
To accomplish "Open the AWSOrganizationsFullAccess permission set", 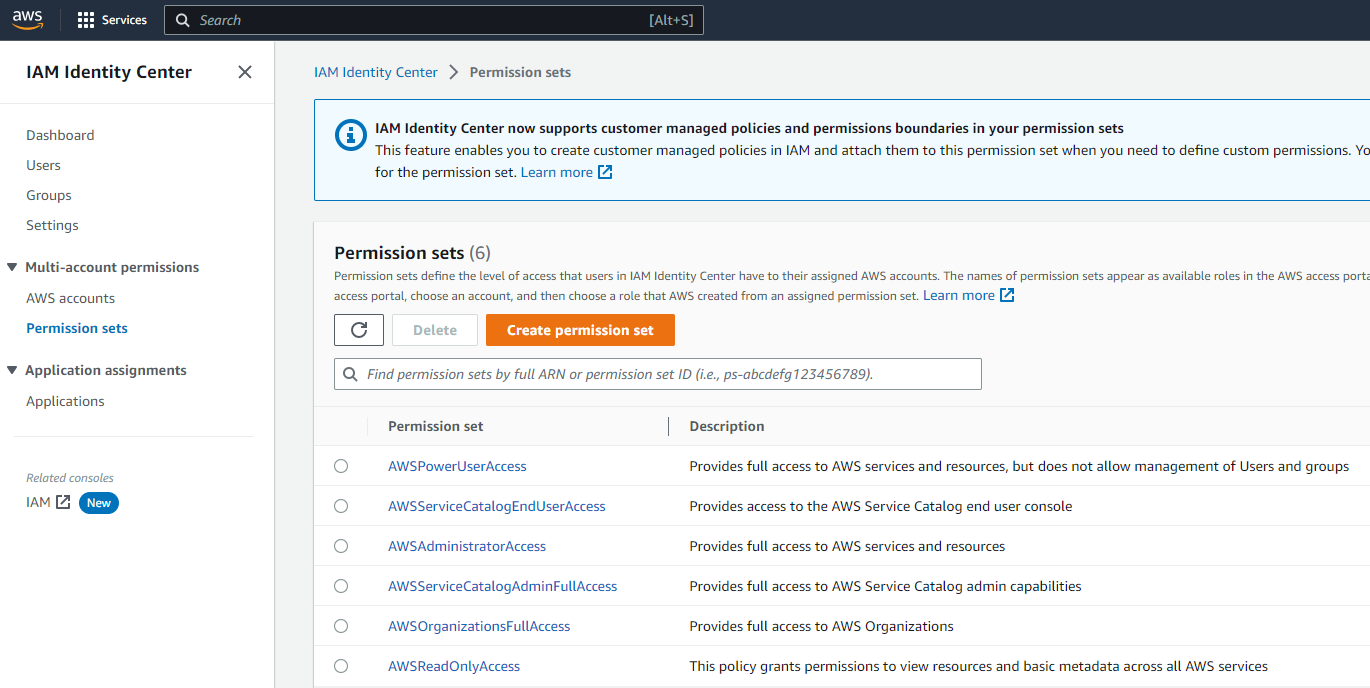I will pos(479,626).
